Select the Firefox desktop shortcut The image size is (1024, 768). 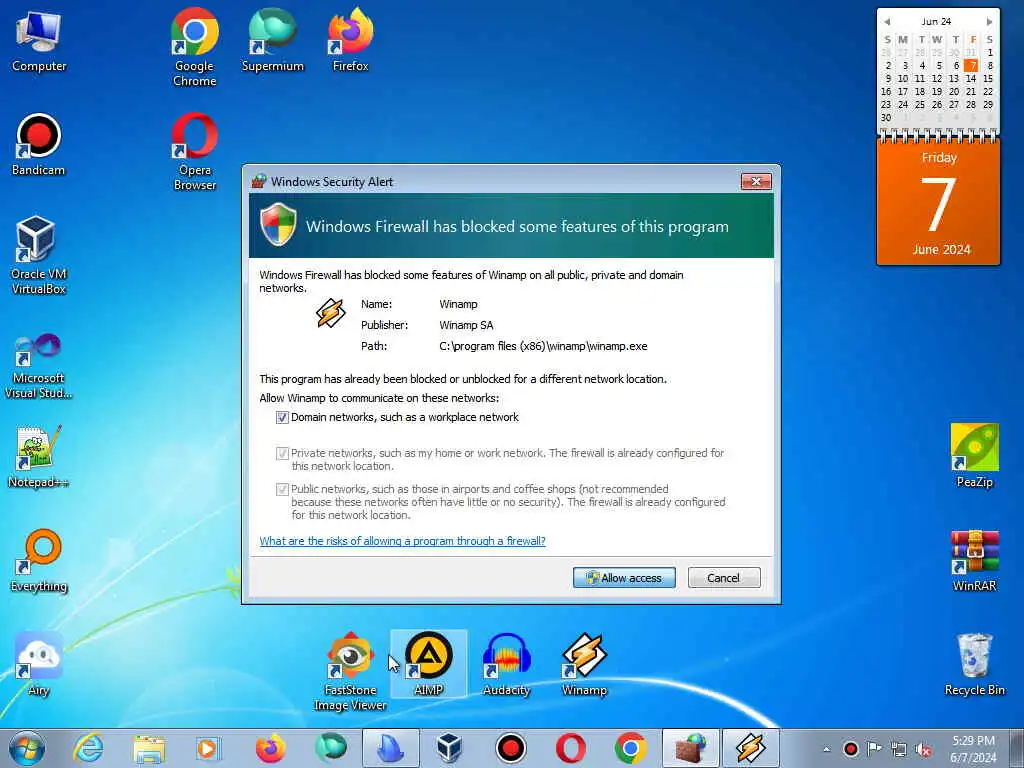click(350, 40)
